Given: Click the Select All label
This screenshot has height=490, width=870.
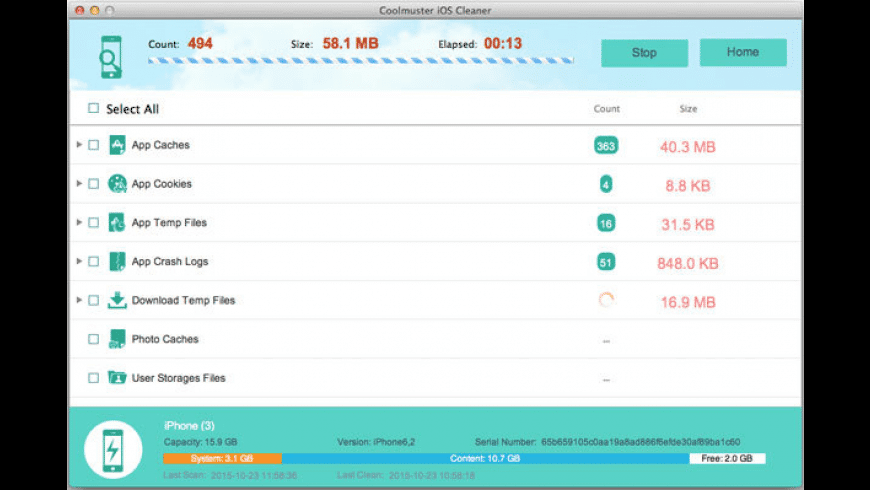Looking at the screenshot, I should point(132,109).
